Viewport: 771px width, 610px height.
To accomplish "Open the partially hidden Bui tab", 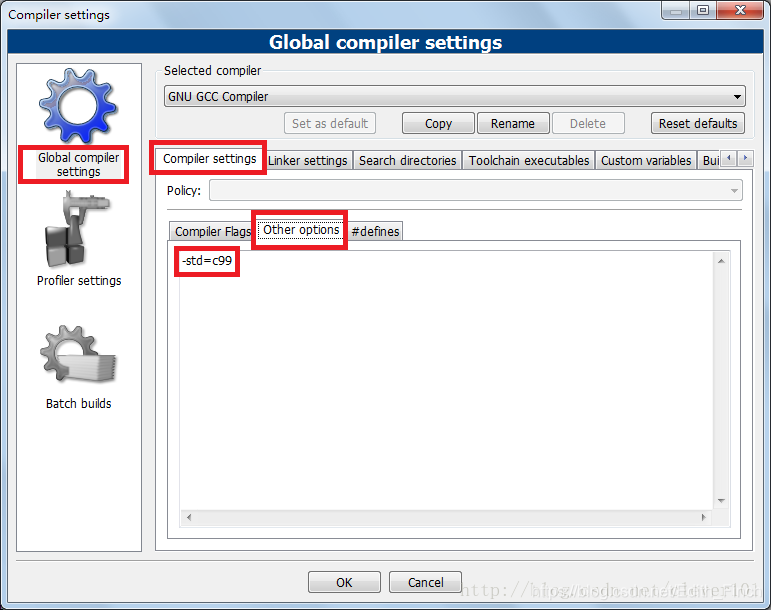I will click(710, 161).
